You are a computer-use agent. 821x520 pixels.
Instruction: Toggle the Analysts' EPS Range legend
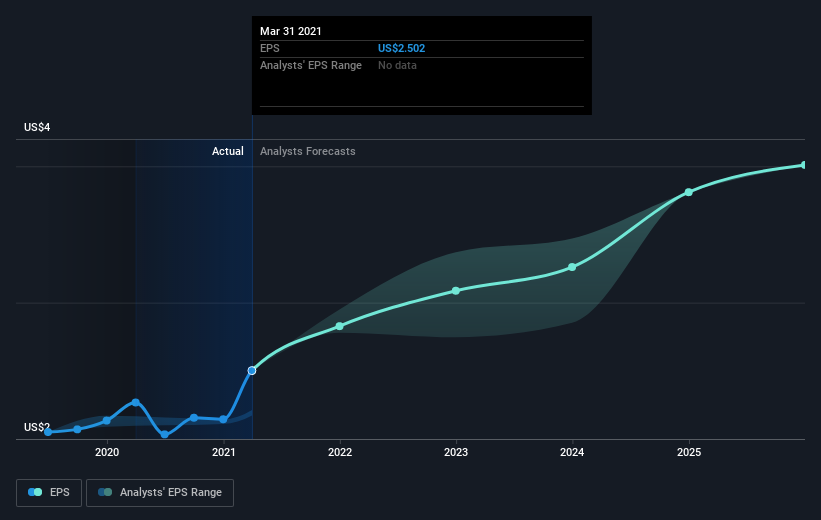click(x=160, y=493)
